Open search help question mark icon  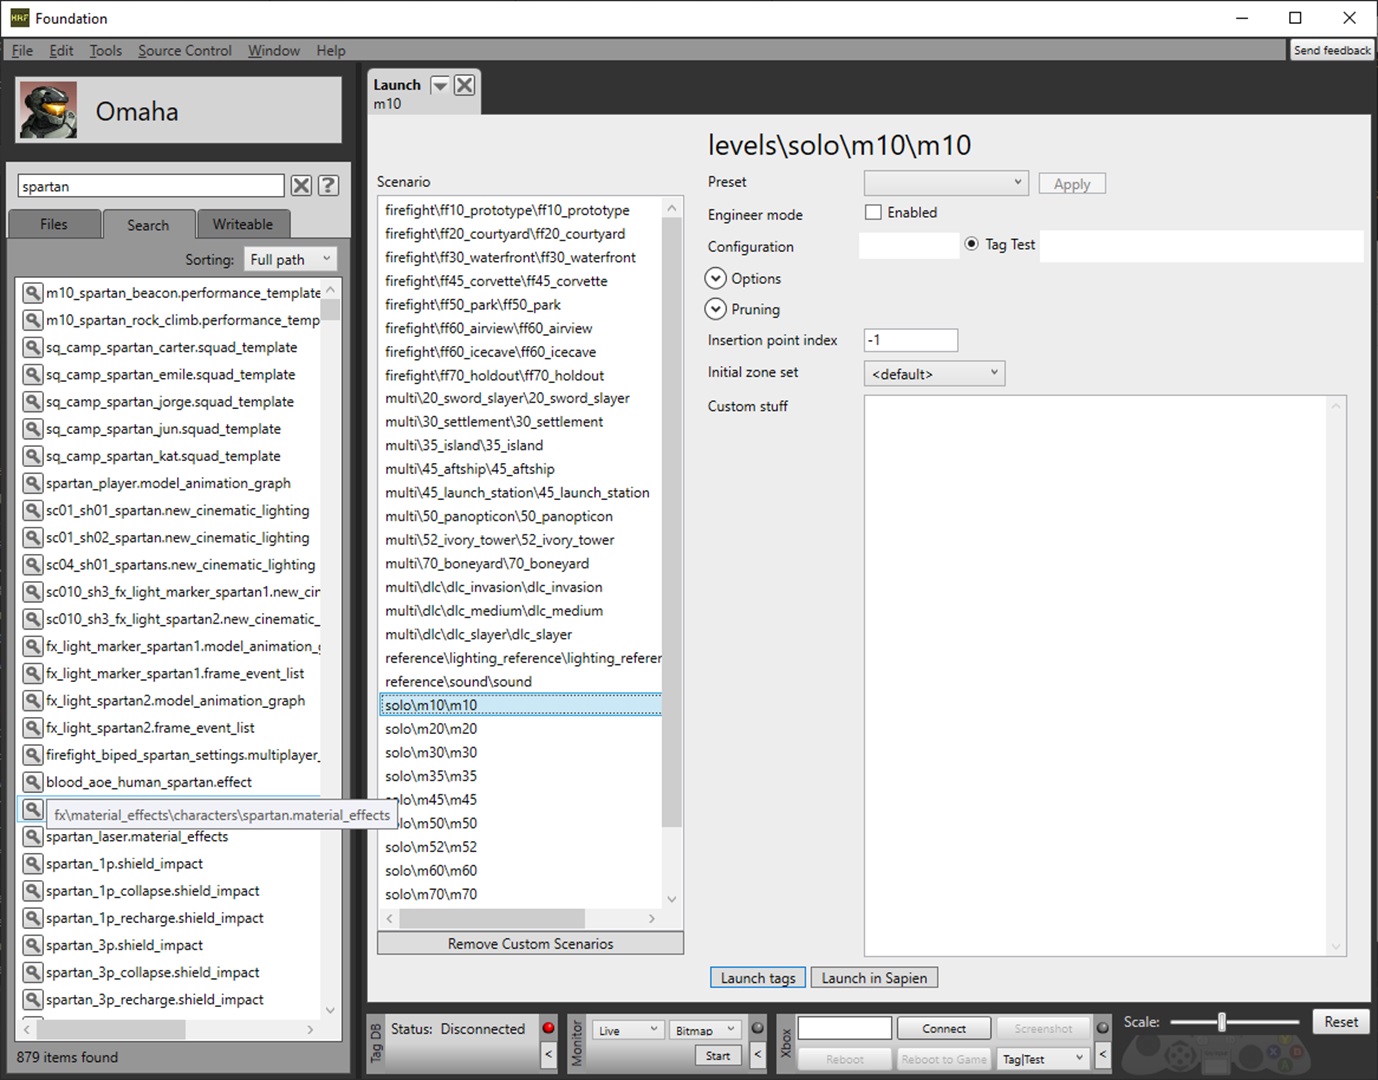[x=328, y=185]
